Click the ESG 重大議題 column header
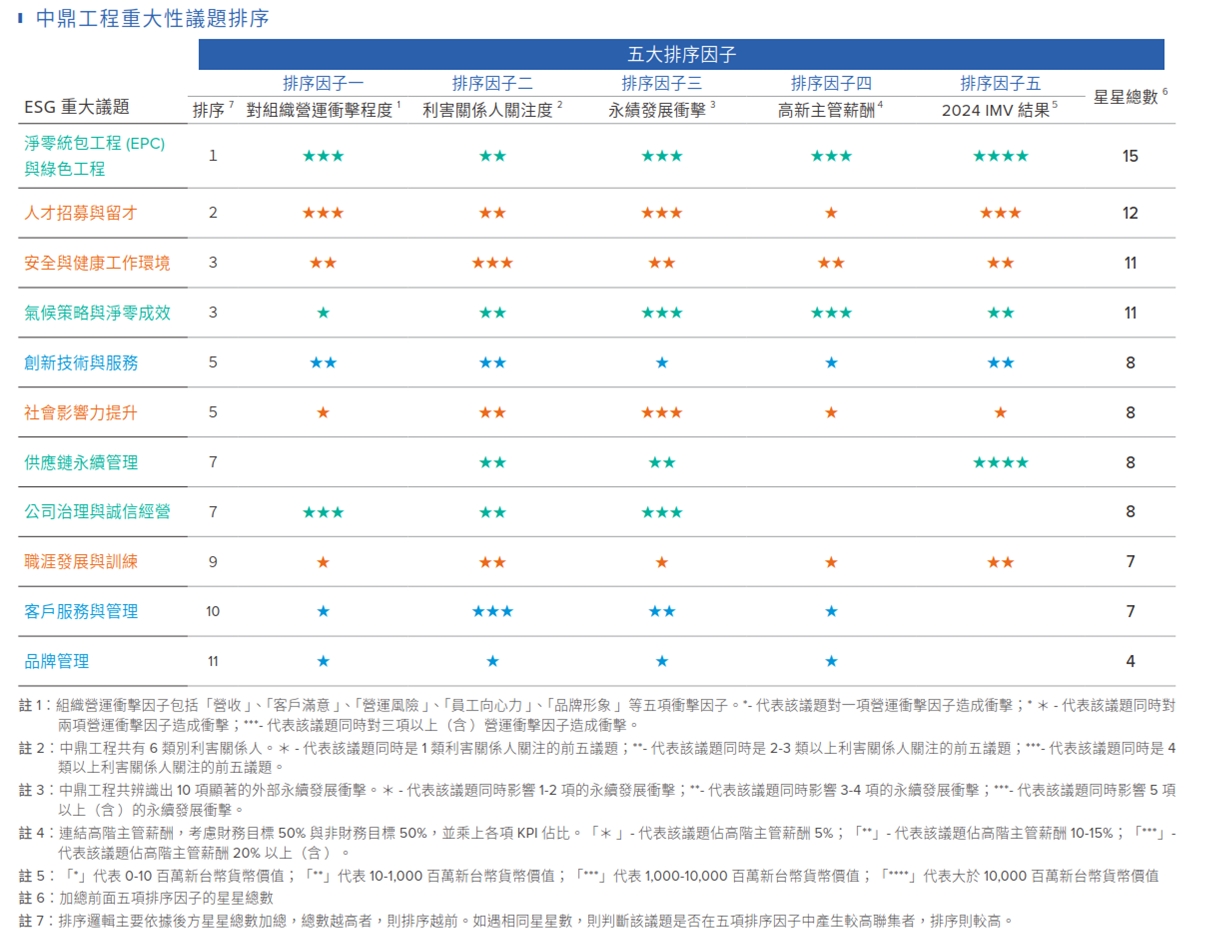This screenshot has height=937, width=1223. (77, 108)
